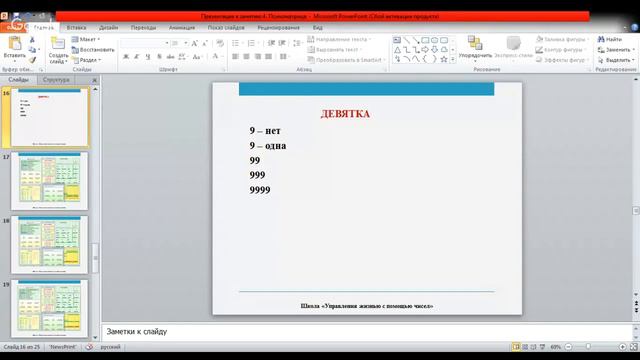Close the slides pane with X

[94, 80]
